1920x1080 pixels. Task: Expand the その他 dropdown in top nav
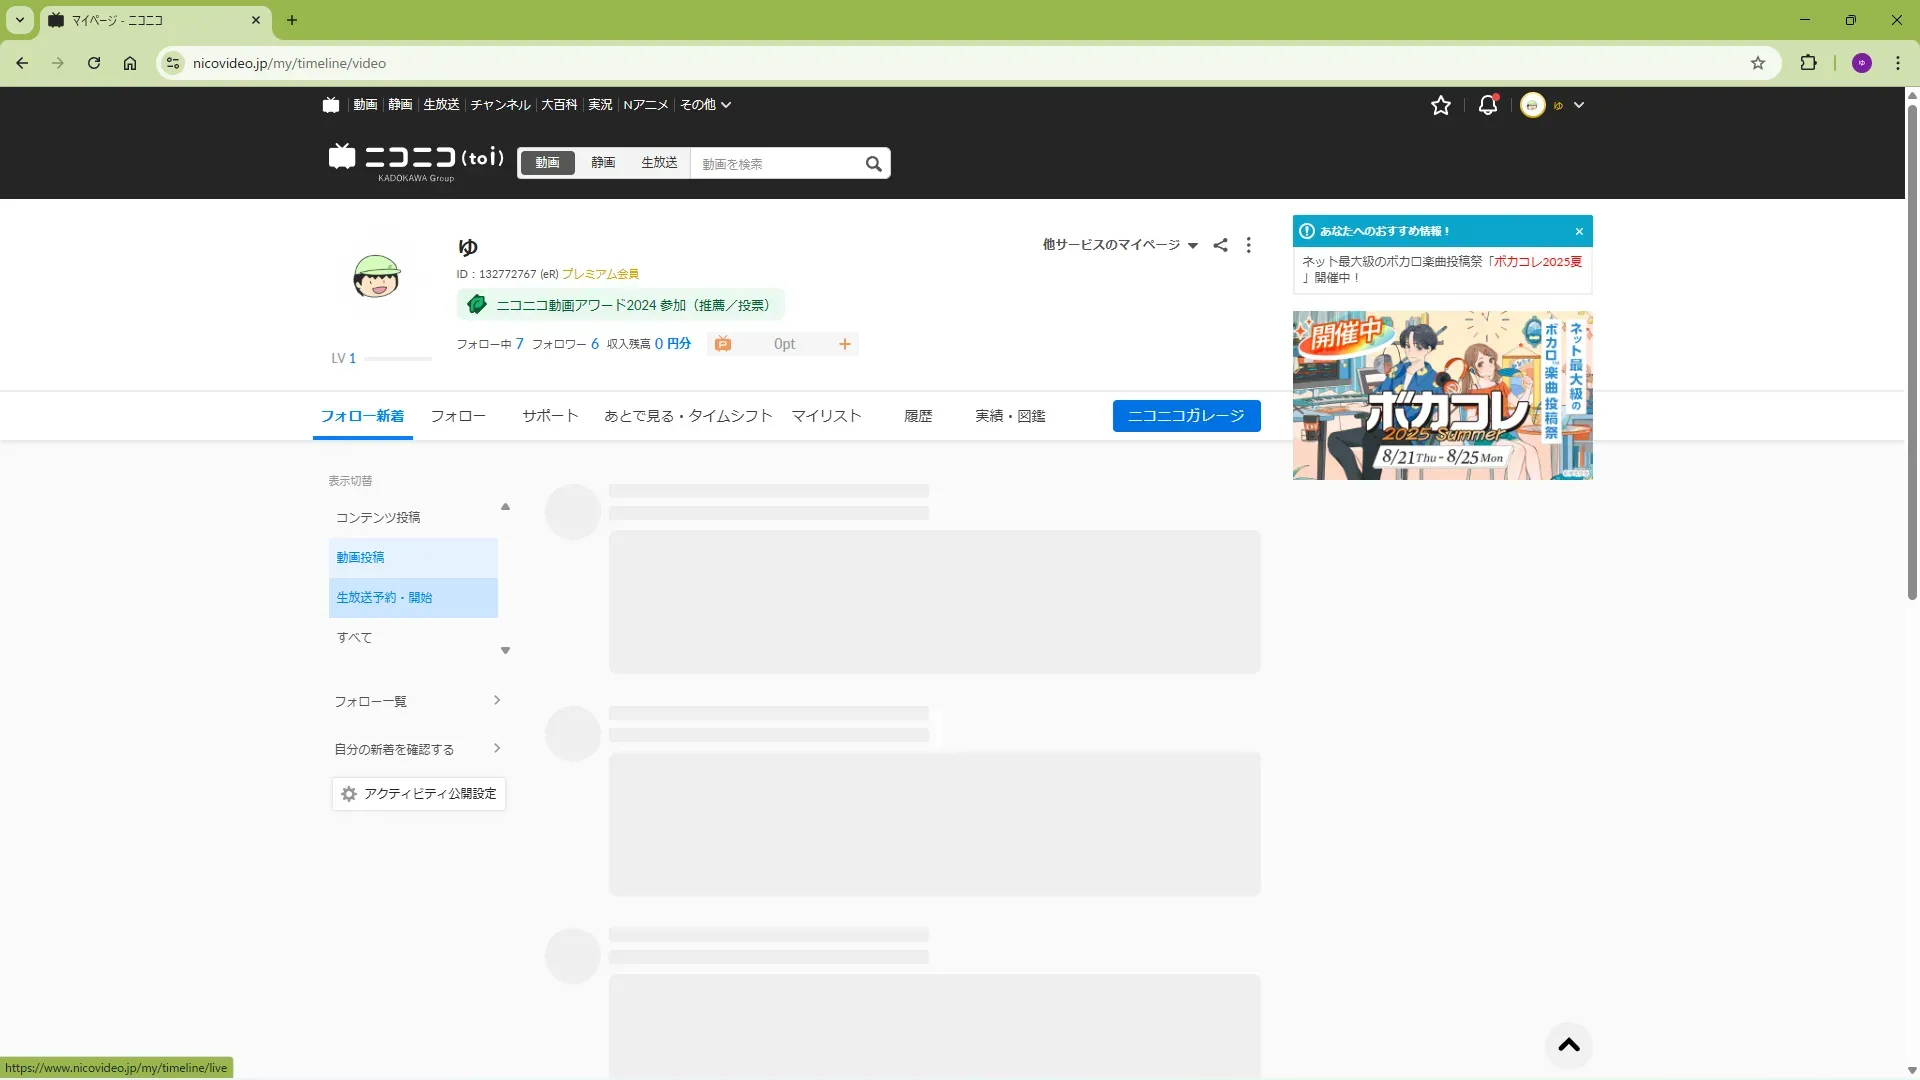coord(705,105)
